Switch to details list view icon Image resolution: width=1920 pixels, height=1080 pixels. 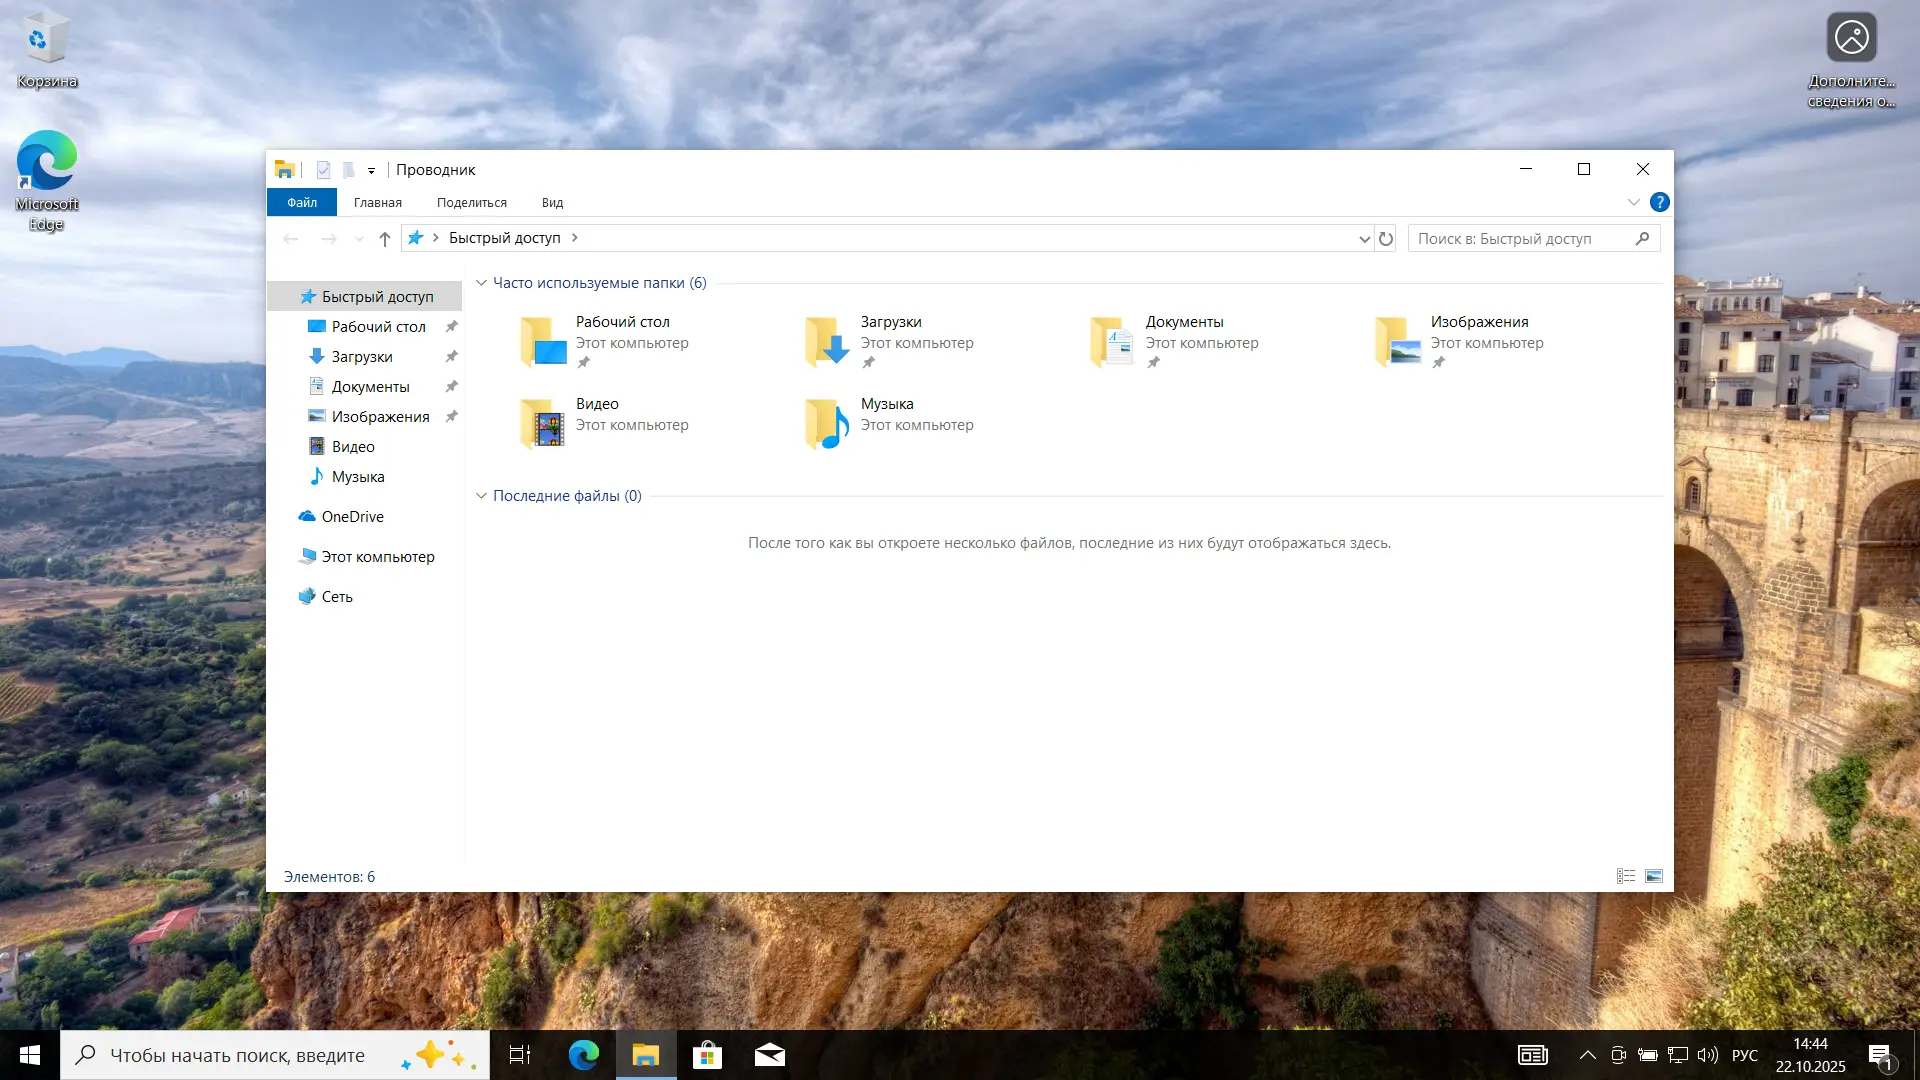pos(1626,876)
